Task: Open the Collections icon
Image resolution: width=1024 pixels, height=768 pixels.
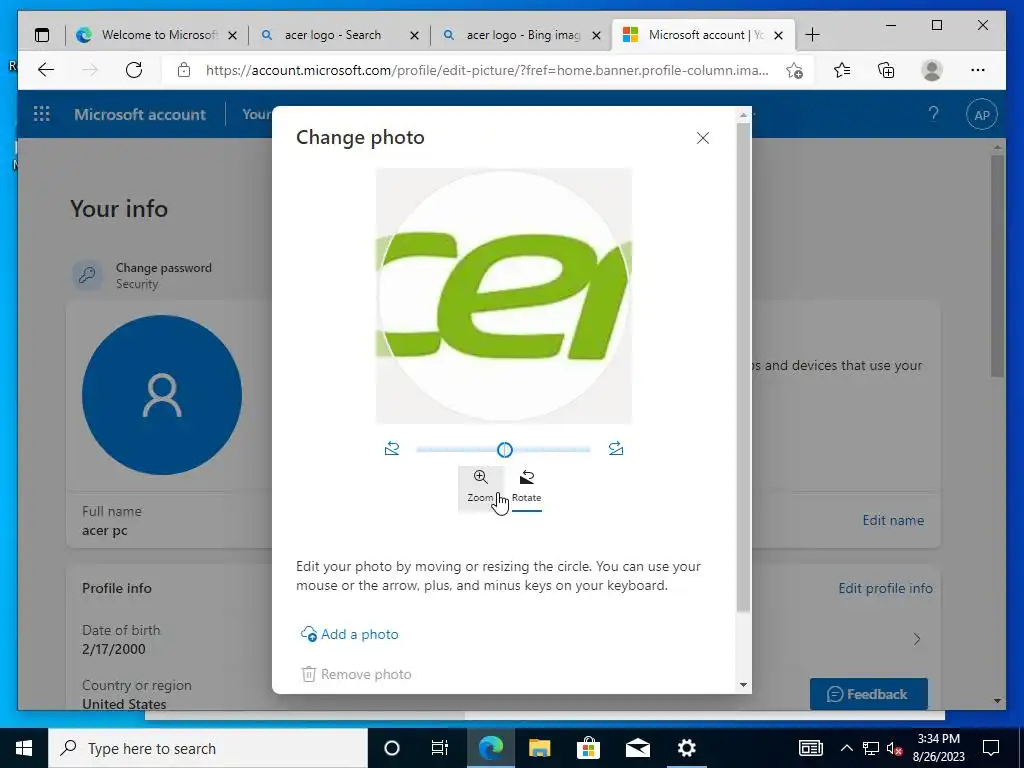Action: tap(886, 70)
